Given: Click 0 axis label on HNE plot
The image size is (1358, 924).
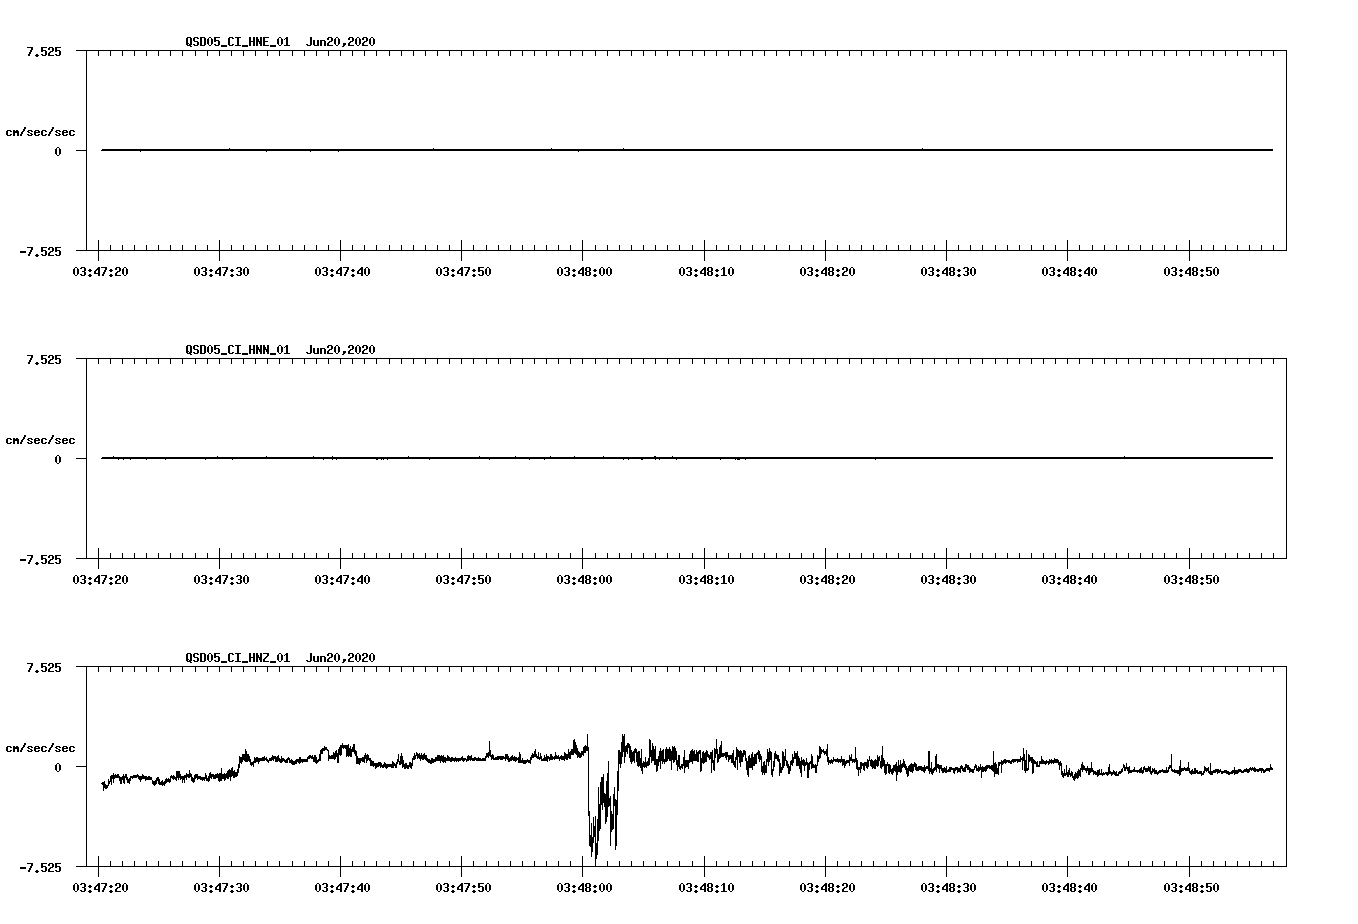Looking at the screenshot, I should pos(58,151).
